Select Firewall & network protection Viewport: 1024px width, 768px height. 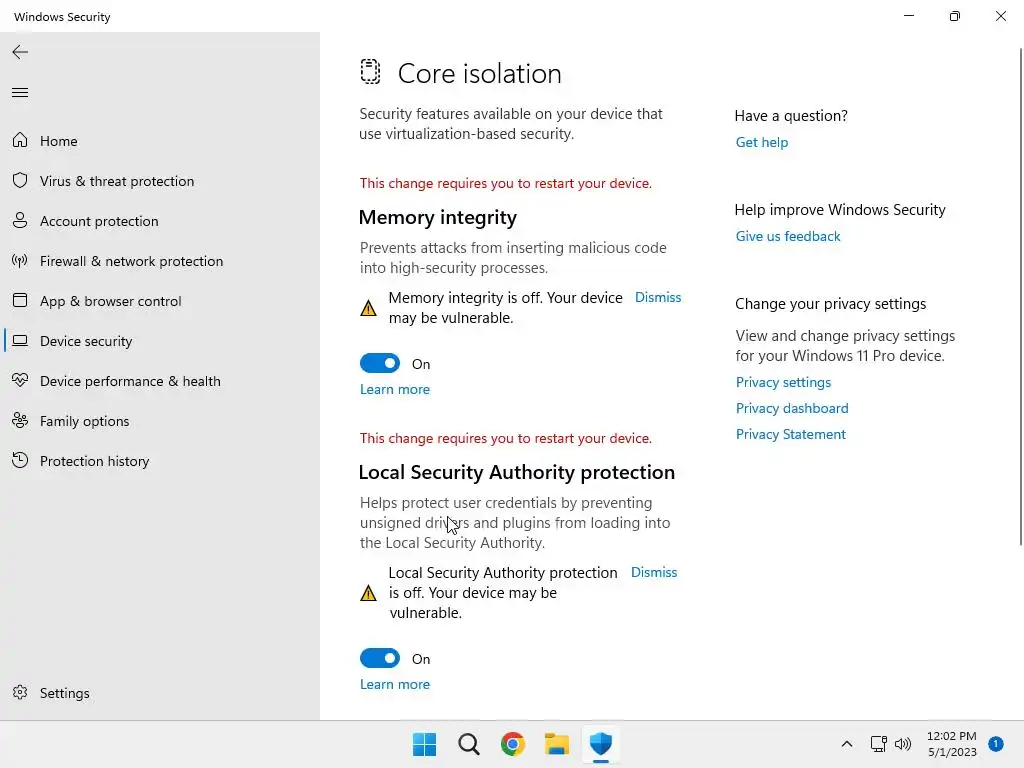(160, 261)
